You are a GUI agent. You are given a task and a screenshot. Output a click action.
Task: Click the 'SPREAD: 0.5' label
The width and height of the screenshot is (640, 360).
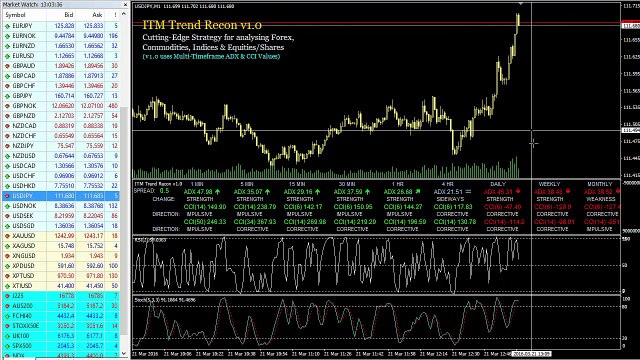[x=151, y=191]
